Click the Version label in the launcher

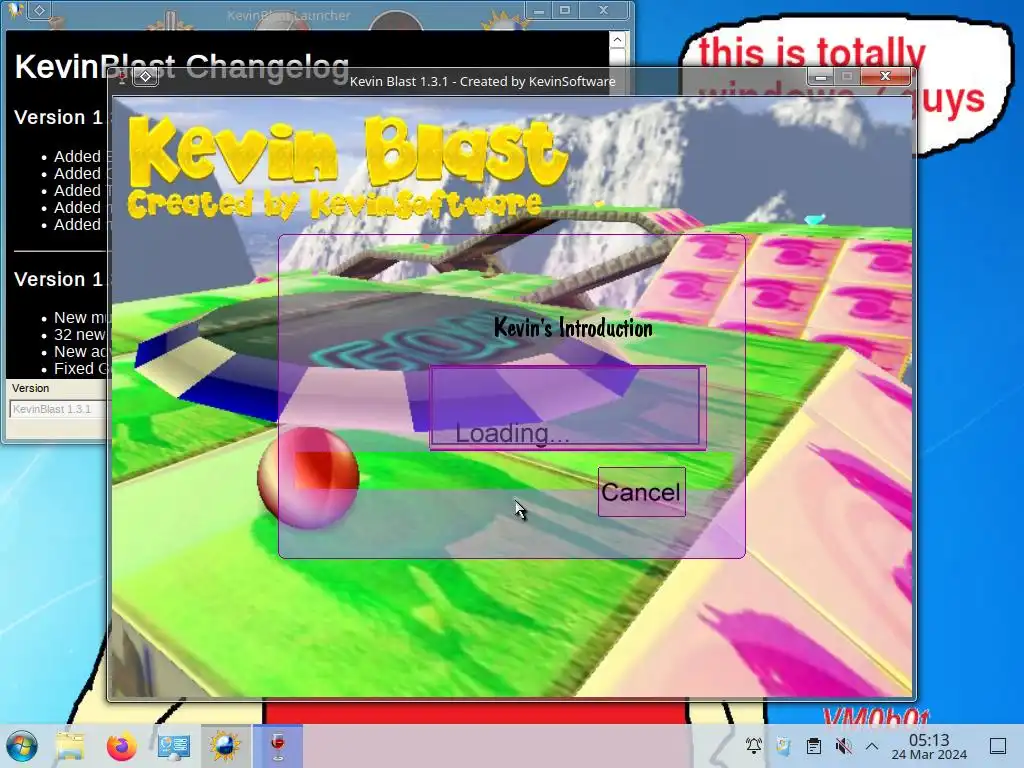point(30,388)
